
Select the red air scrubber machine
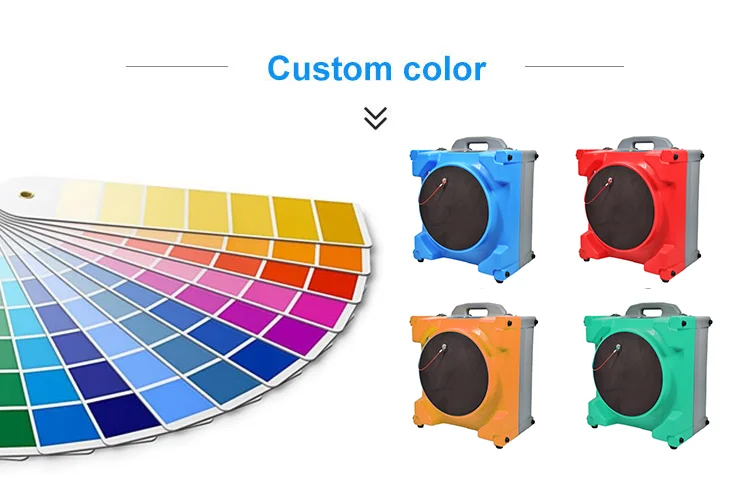(x=640, y=209)
